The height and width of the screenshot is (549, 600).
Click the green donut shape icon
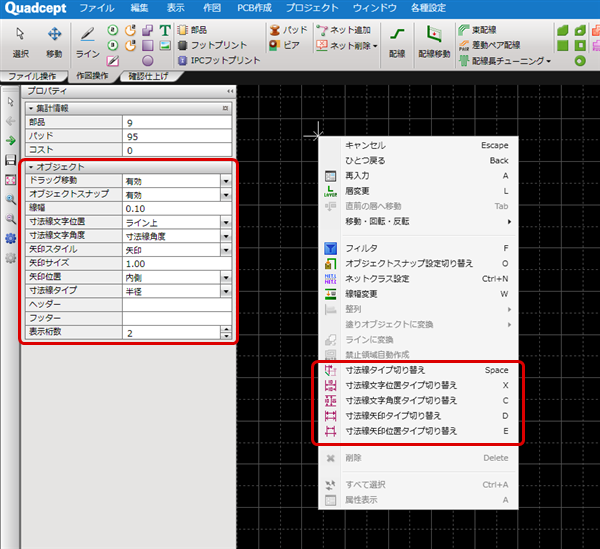(x=580, y=60)
